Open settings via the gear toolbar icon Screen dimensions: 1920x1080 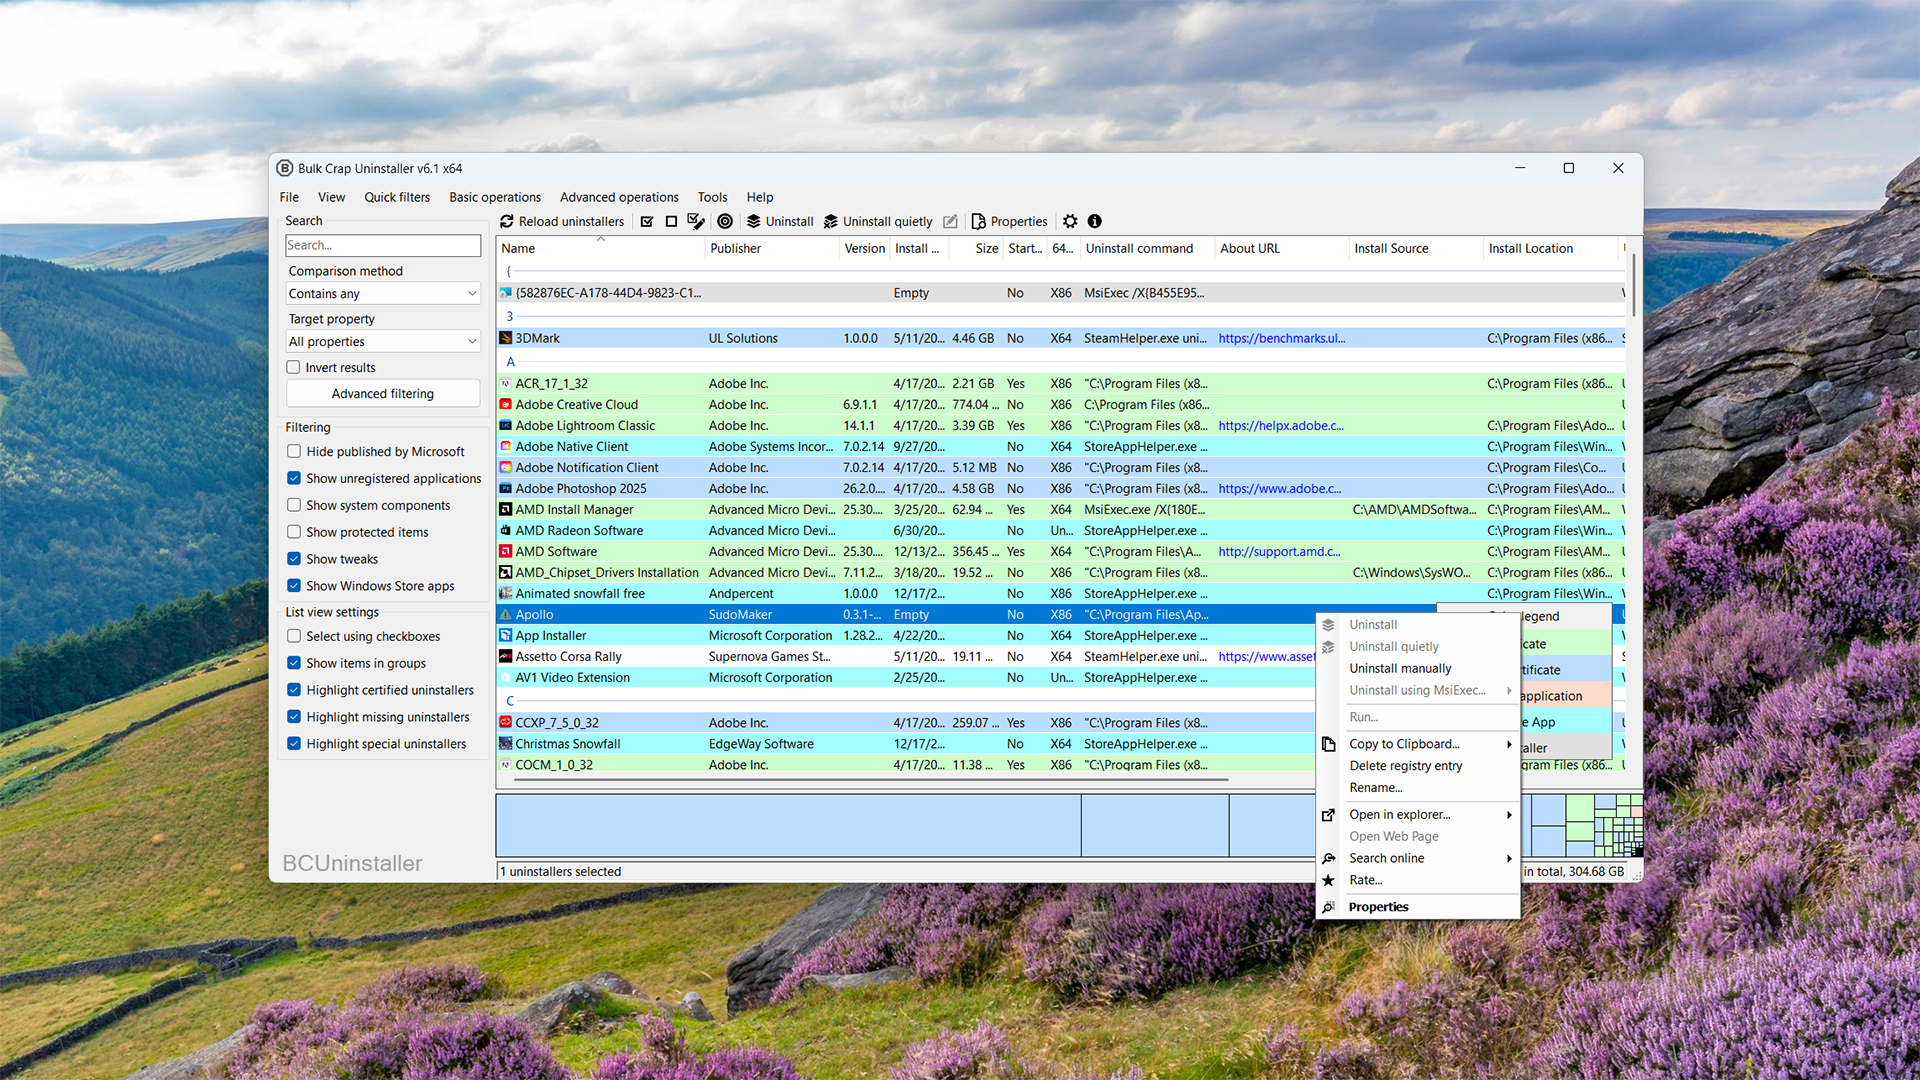click(x=1070, y=221)
